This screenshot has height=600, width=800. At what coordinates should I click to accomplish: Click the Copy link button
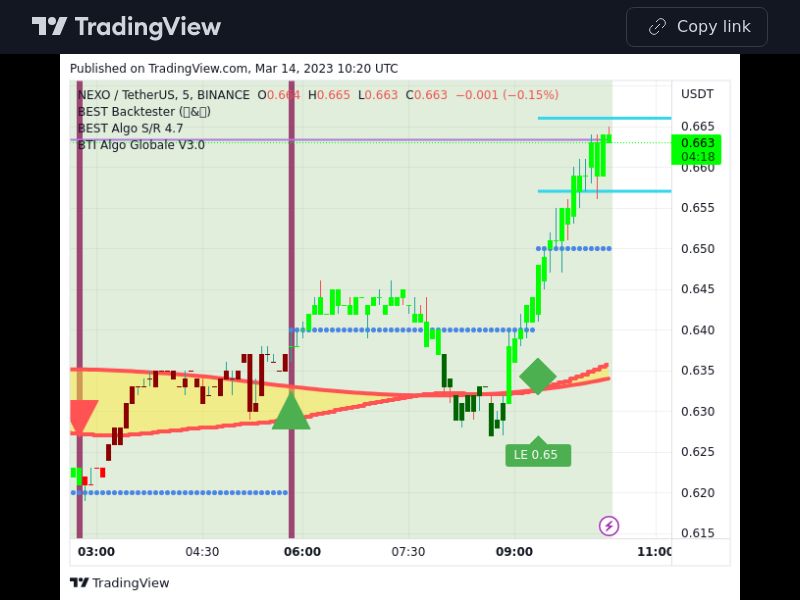click(x=696, y=27)
